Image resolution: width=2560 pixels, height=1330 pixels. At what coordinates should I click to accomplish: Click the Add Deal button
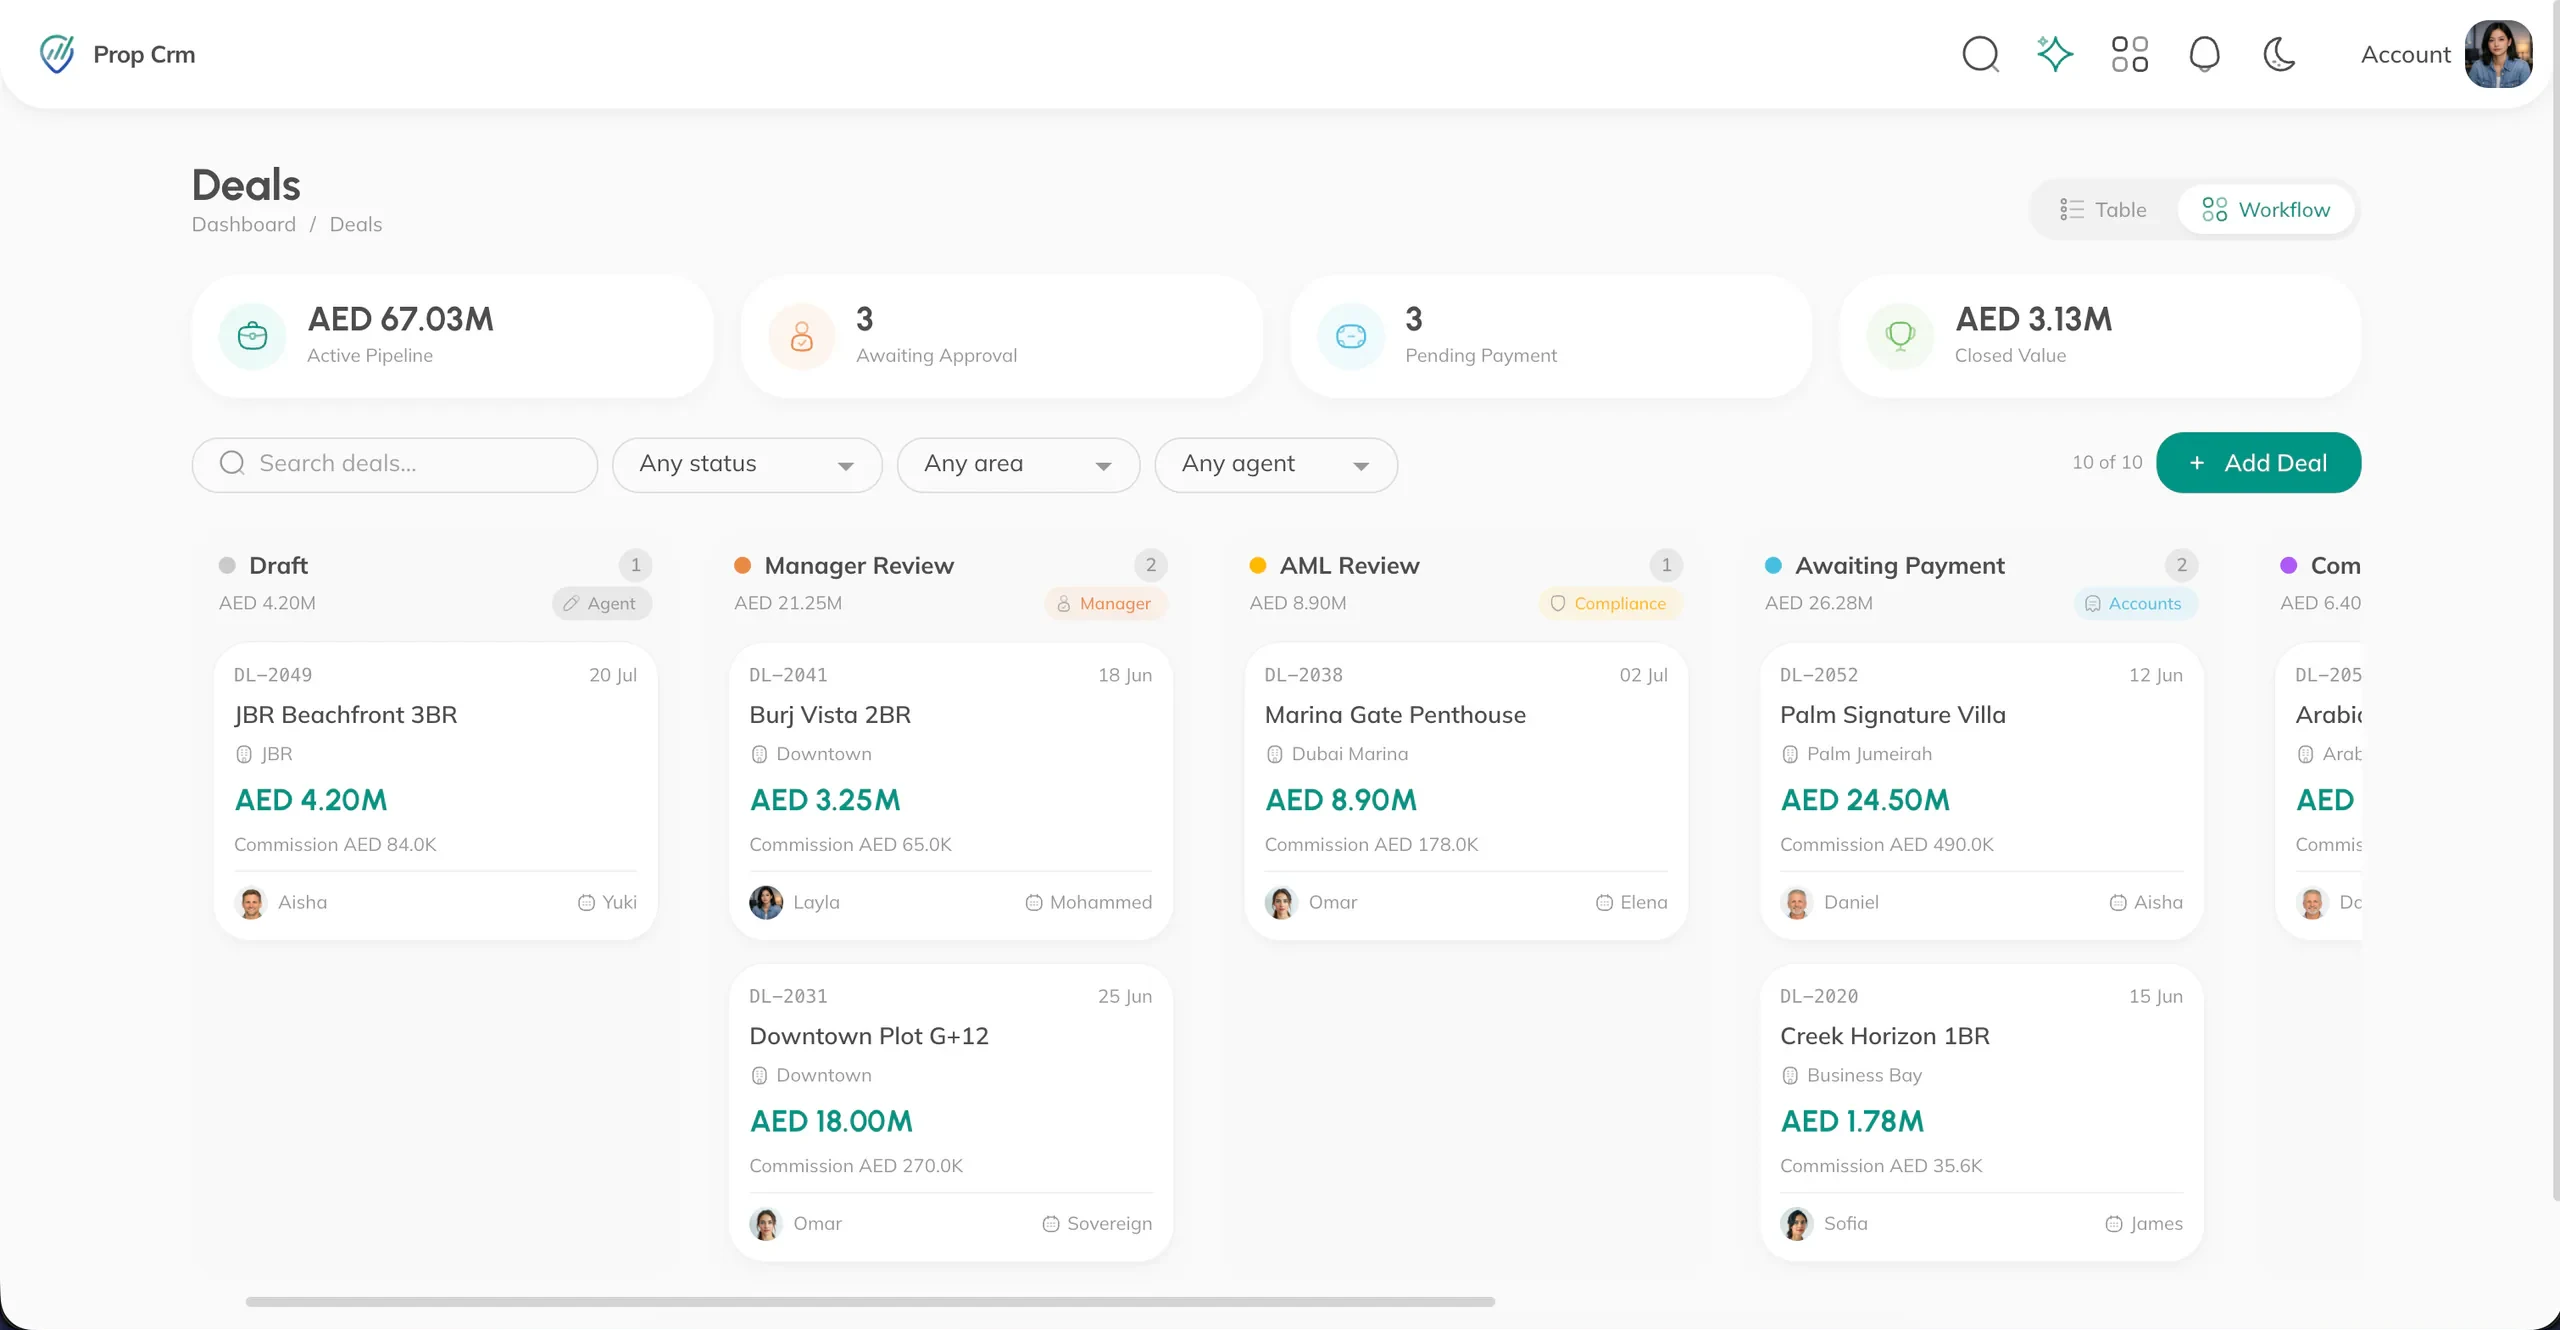(2258, 463)
